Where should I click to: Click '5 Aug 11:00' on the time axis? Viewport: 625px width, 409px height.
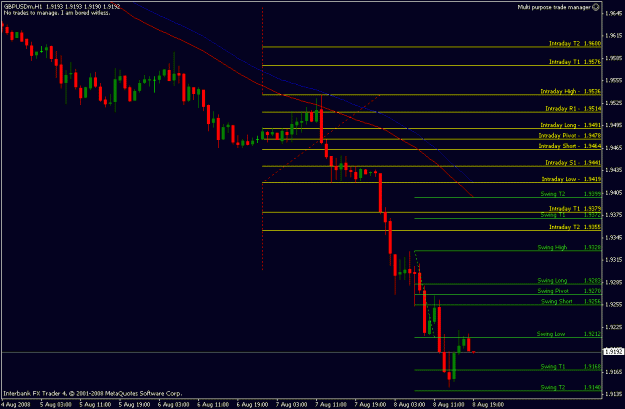(95, 405)
